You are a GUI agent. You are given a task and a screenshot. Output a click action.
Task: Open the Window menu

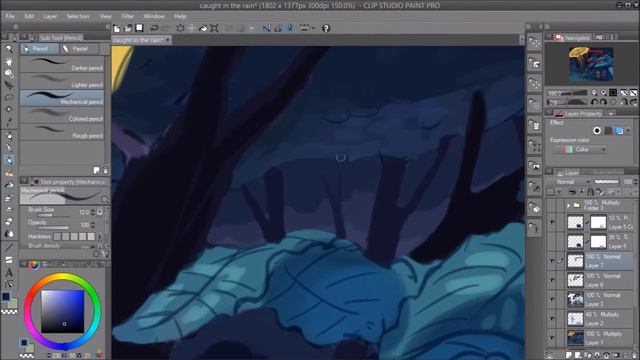pos(154,16)
